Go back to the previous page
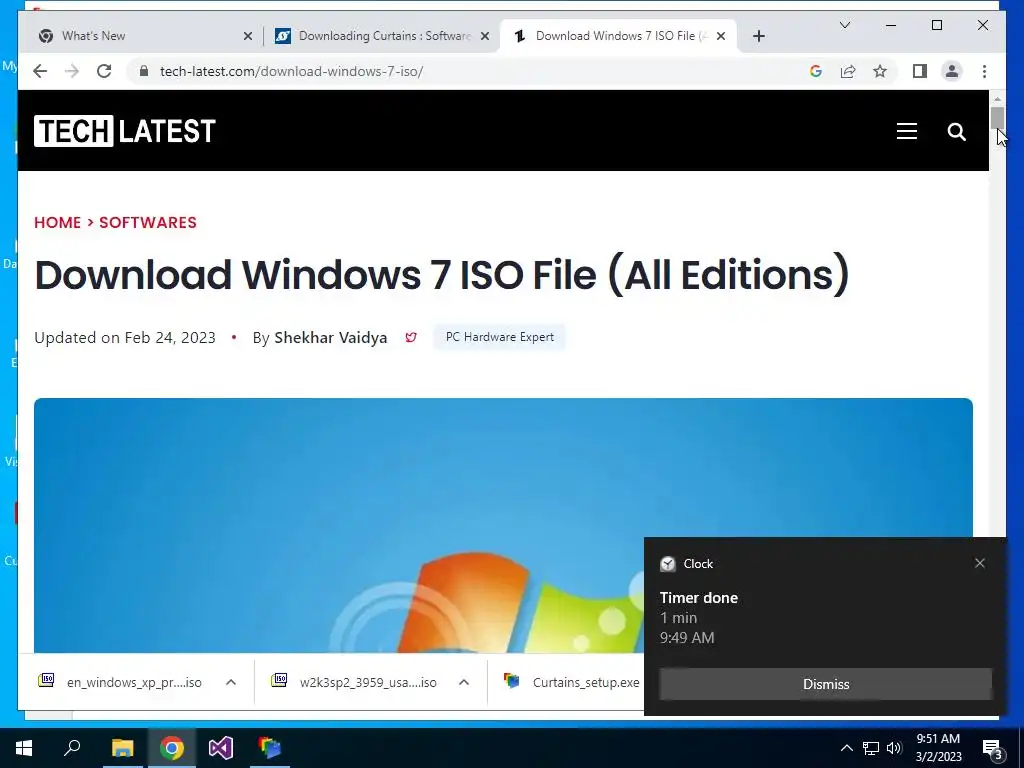The height and width of the screenshot is (768, 1024). point(40,71)
